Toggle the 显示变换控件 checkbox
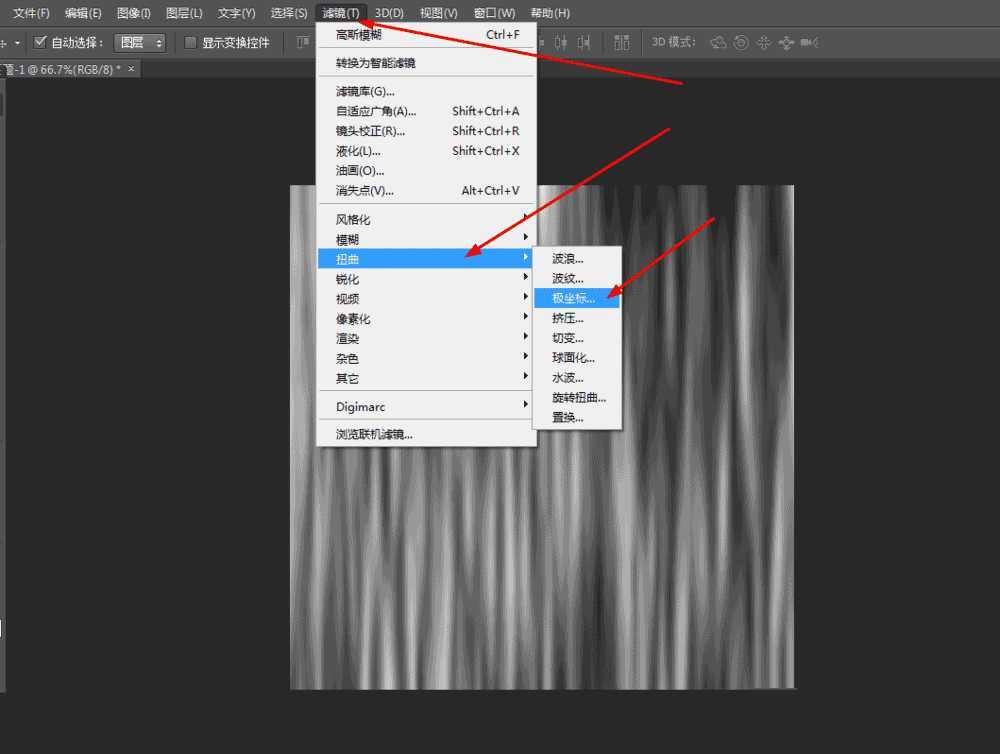 [188, 42]
